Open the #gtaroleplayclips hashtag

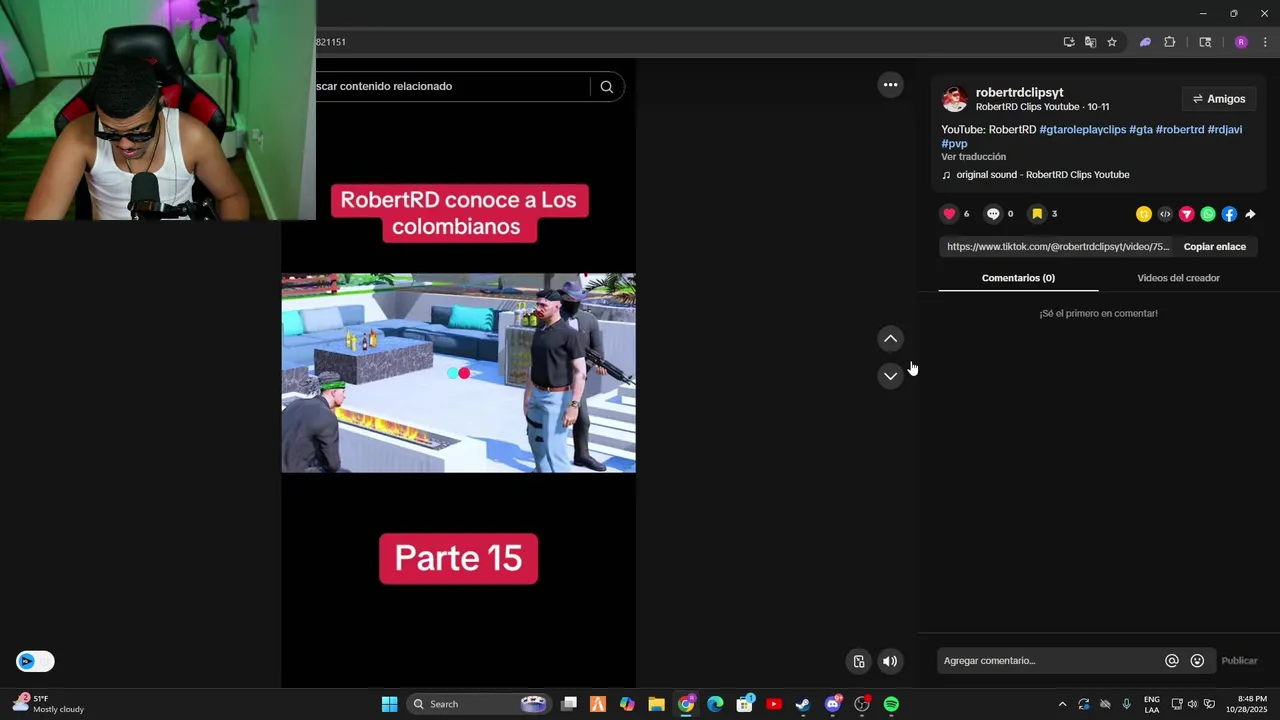click(1082, 130)
